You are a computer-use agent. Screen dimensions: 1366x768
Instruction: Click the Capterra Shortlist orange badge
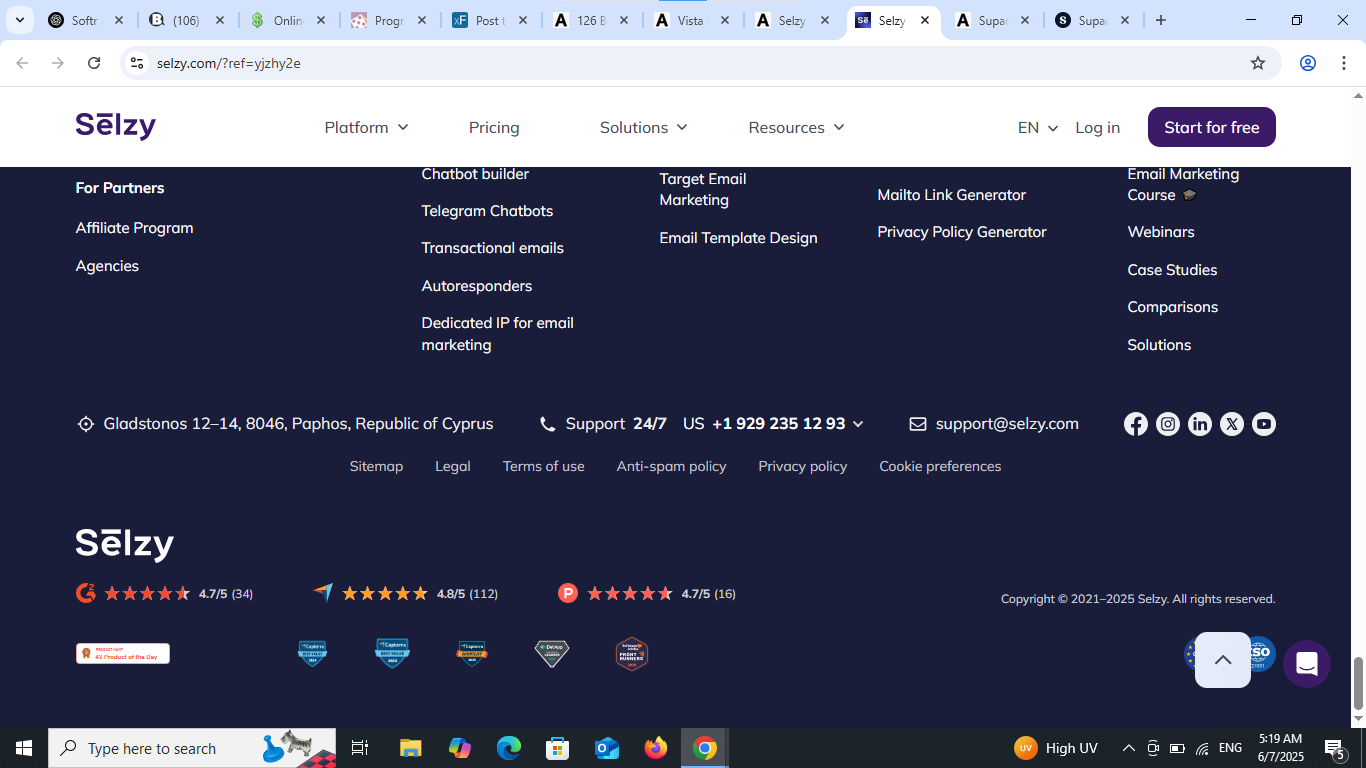tap(472, 654)
